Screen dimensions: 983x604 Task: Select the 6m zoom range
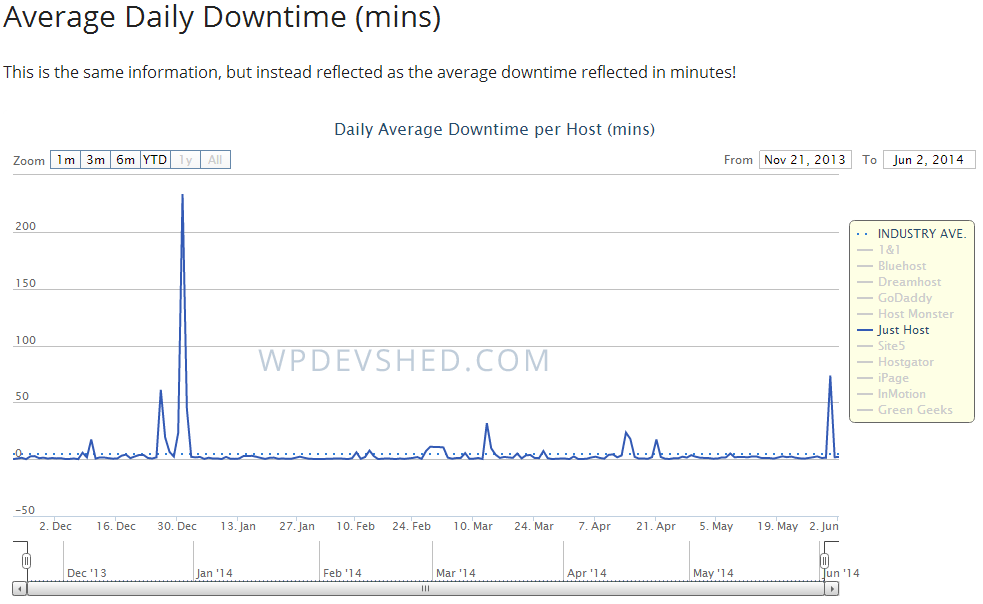click(x=125, y=159)
